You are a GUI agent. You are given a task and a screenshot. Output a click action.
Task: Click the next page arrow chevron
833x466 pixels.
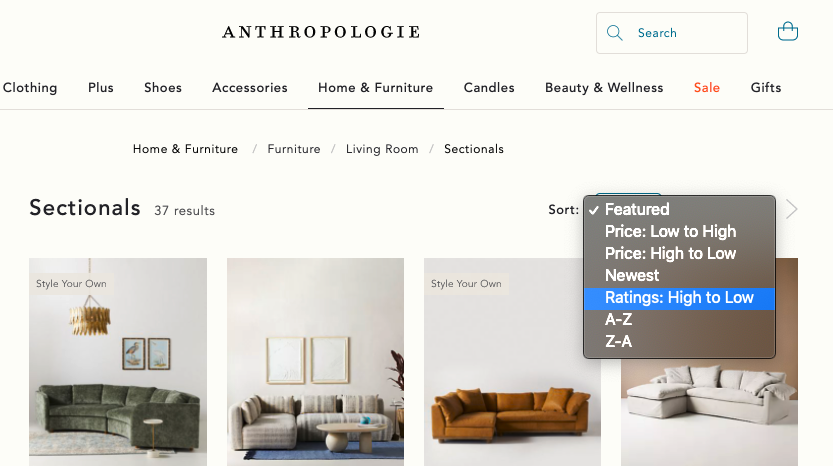click(x=791, y=209)
